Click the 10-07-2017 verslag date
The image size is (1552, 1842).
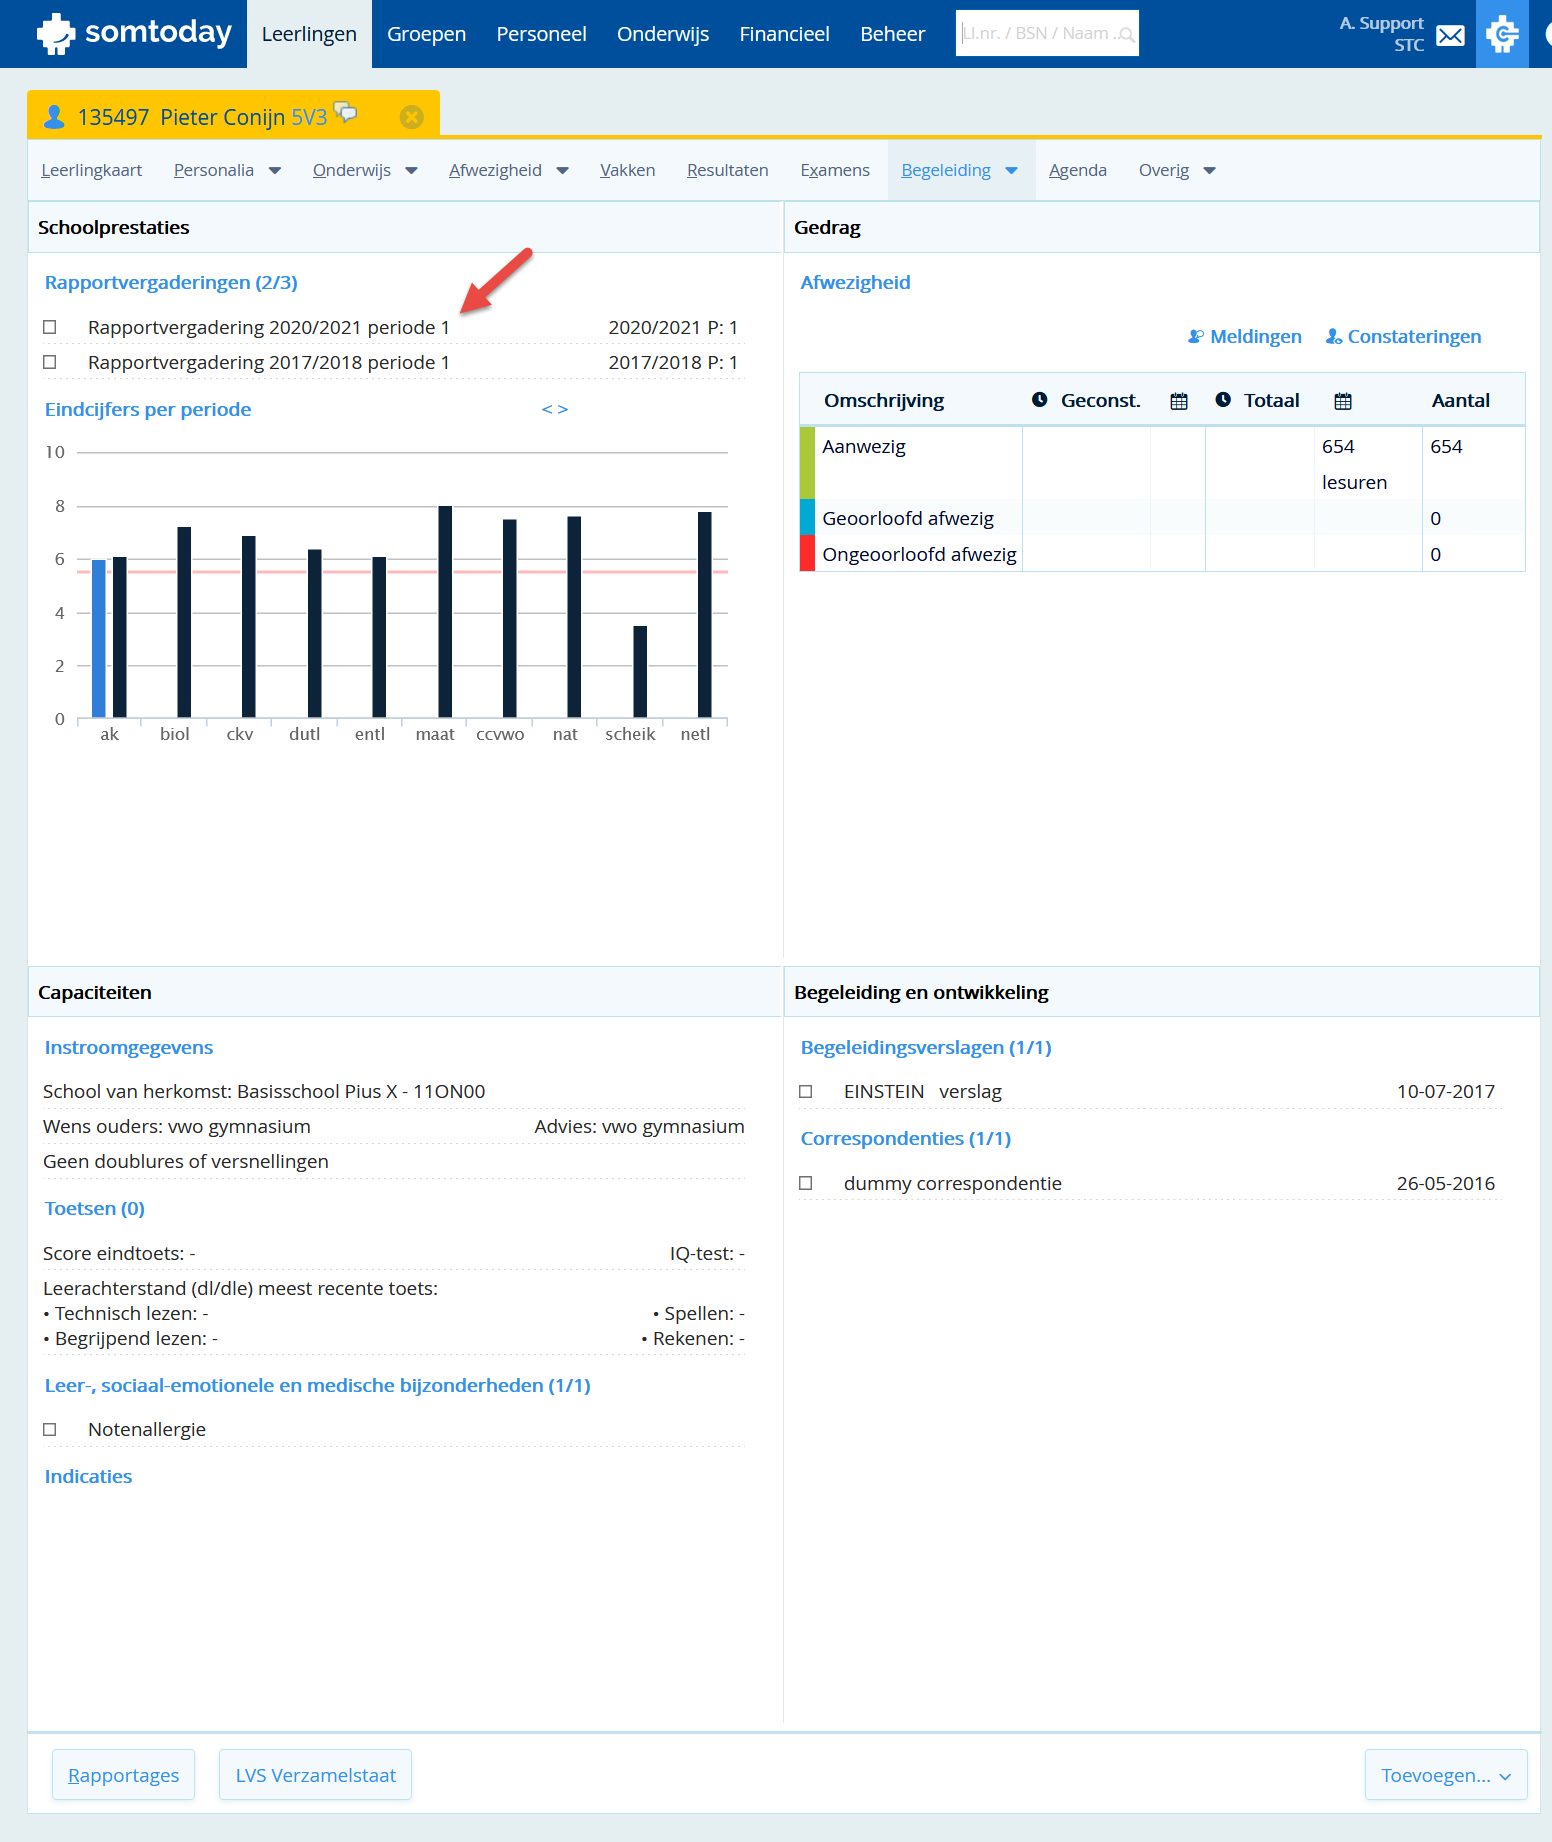(x=1445, y=1092)
